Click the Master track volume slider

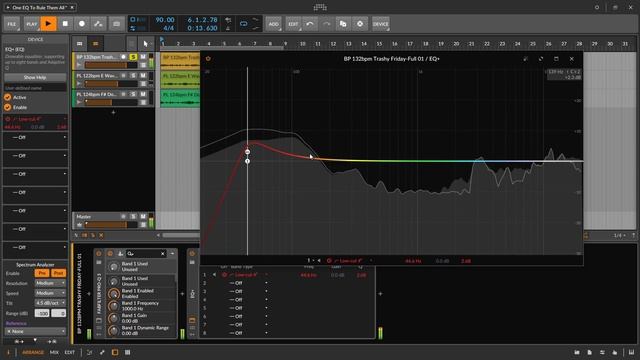pos(111,224)
